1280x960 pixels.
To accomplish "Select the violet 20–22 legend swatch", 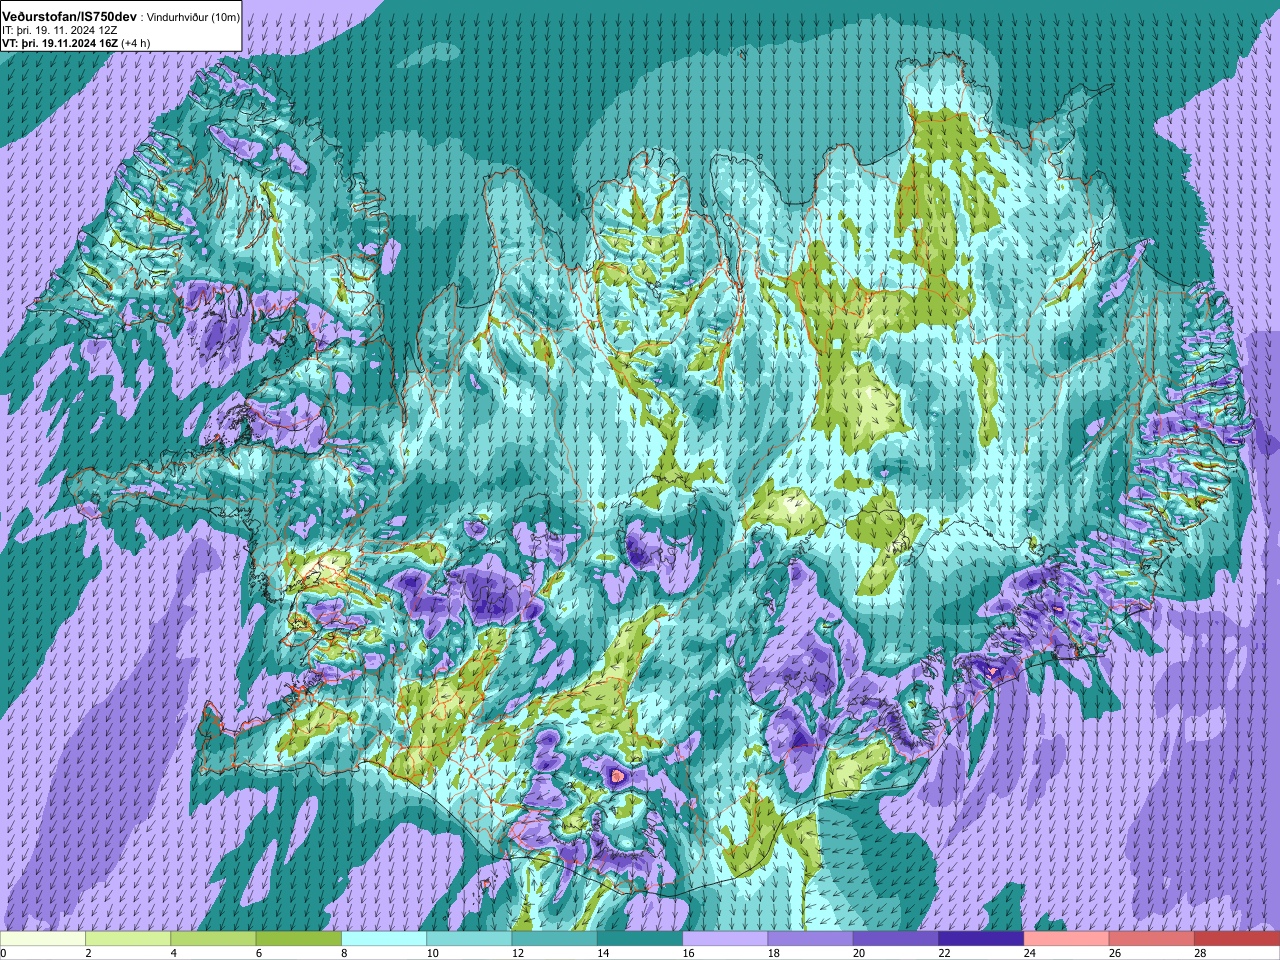I will 895,939.
